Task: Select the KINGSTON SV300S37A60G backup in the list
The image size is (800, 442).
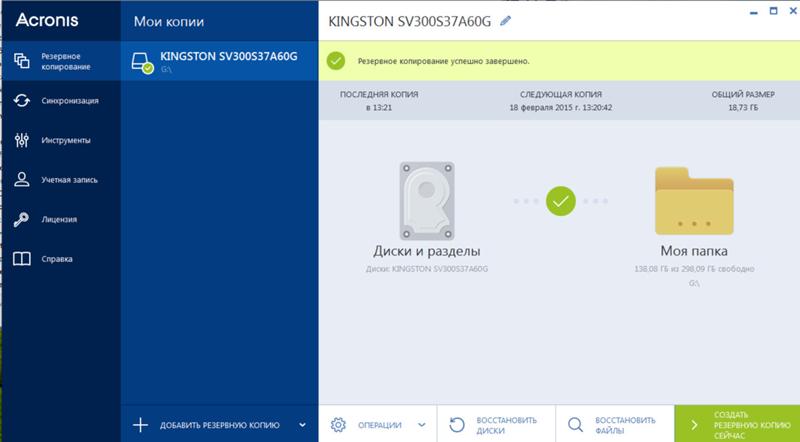Action: 219,61
